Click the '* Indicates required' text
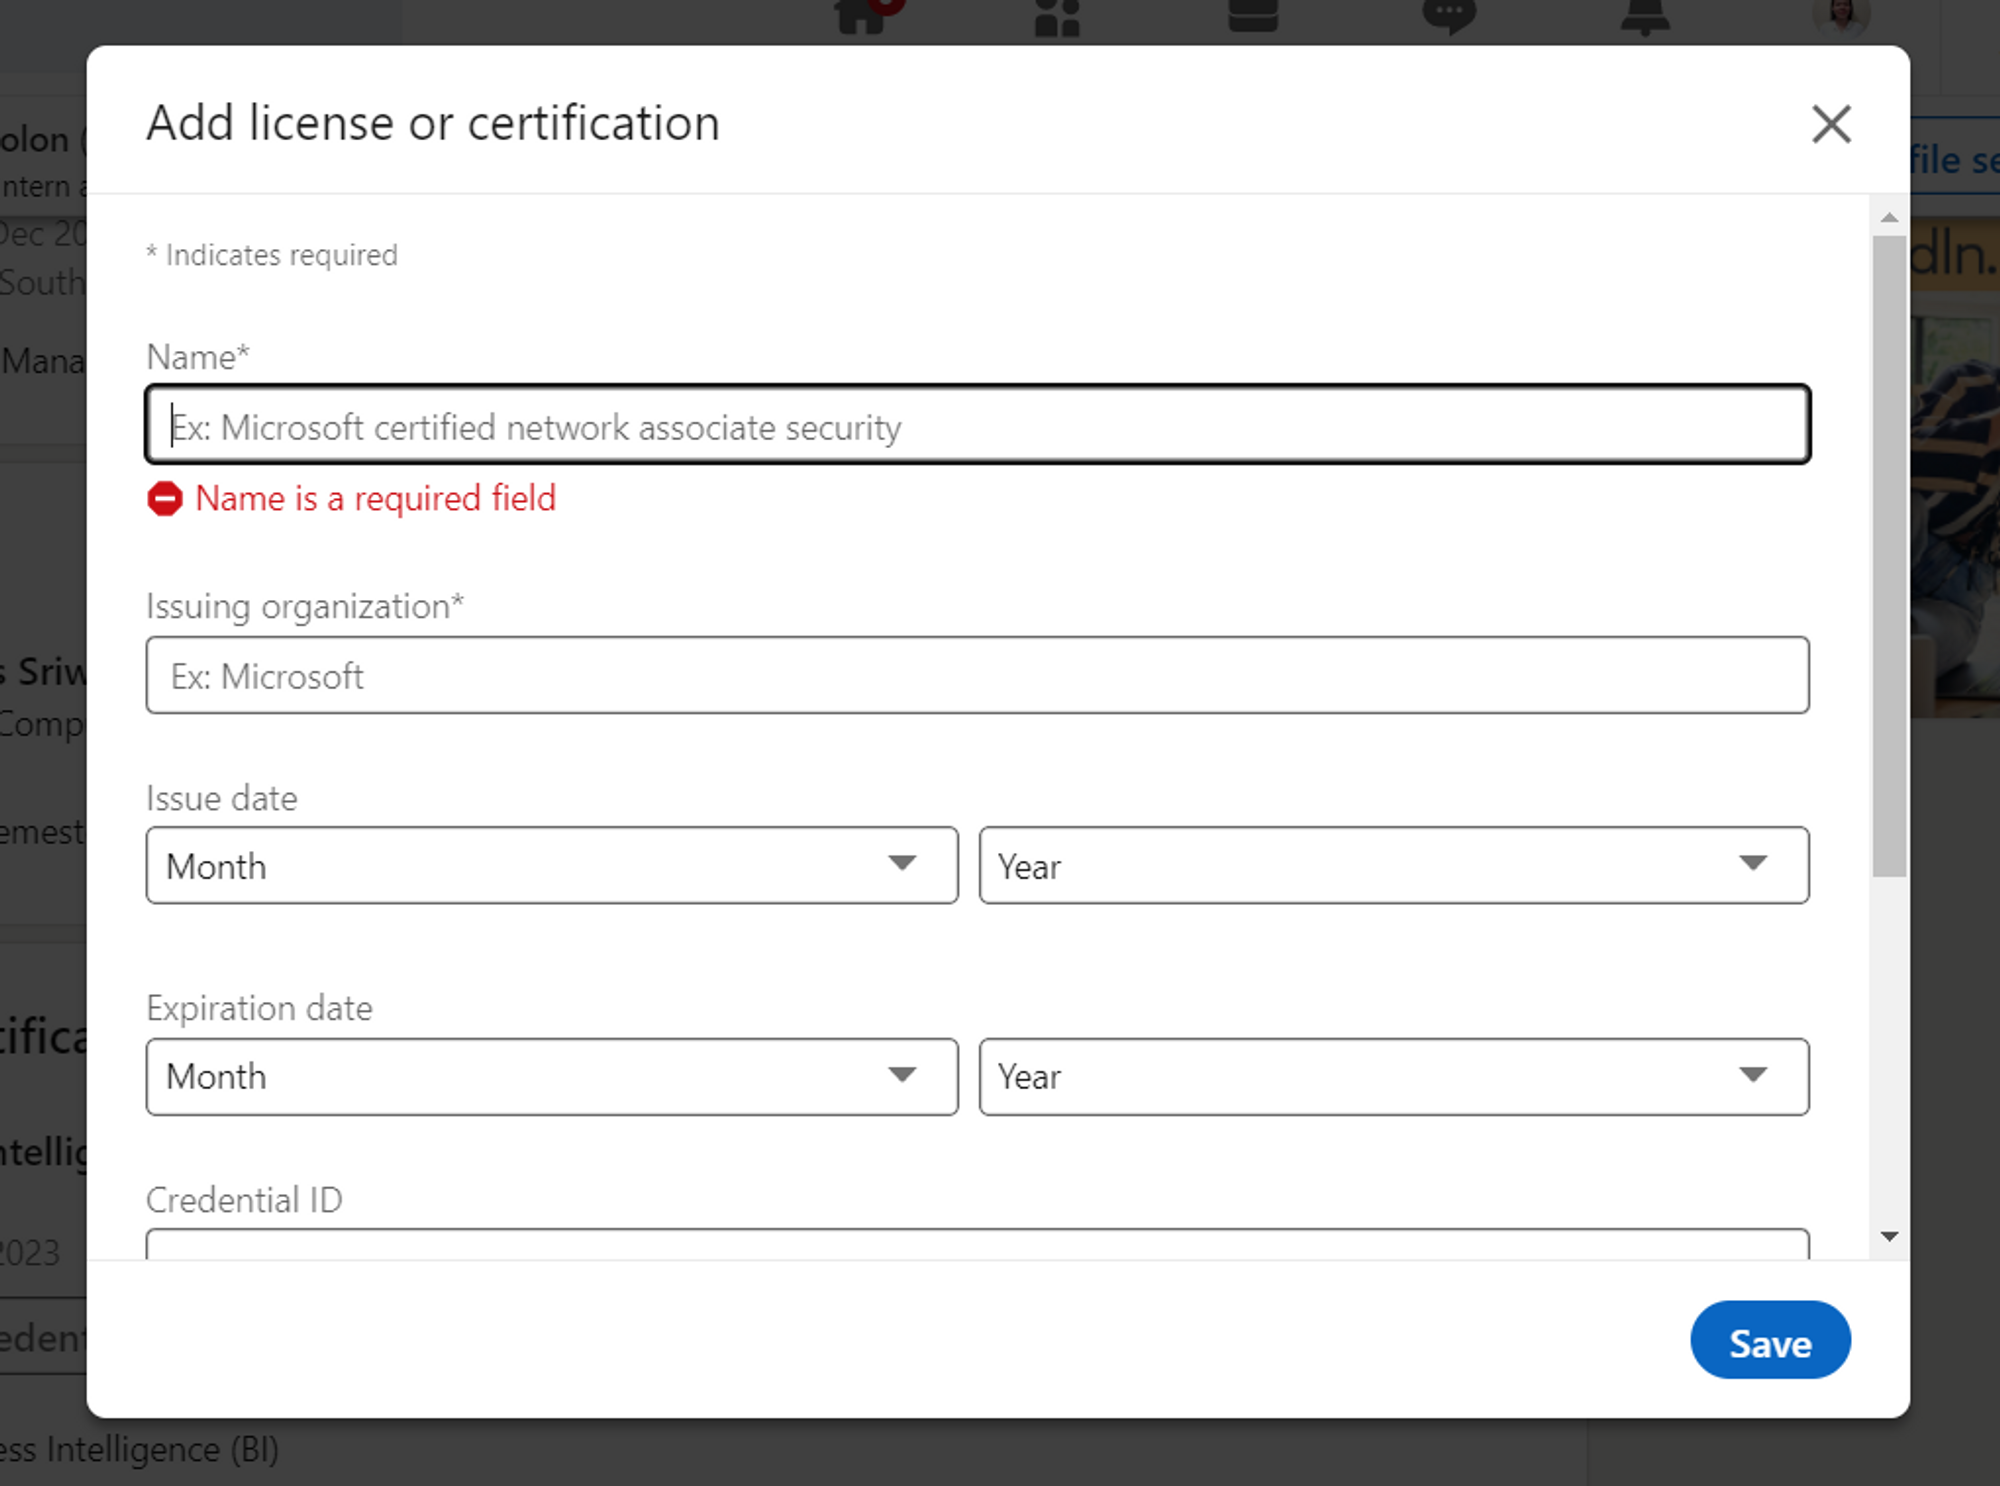The height and width of the screenshot is (1486, 2000). point(272,255)
